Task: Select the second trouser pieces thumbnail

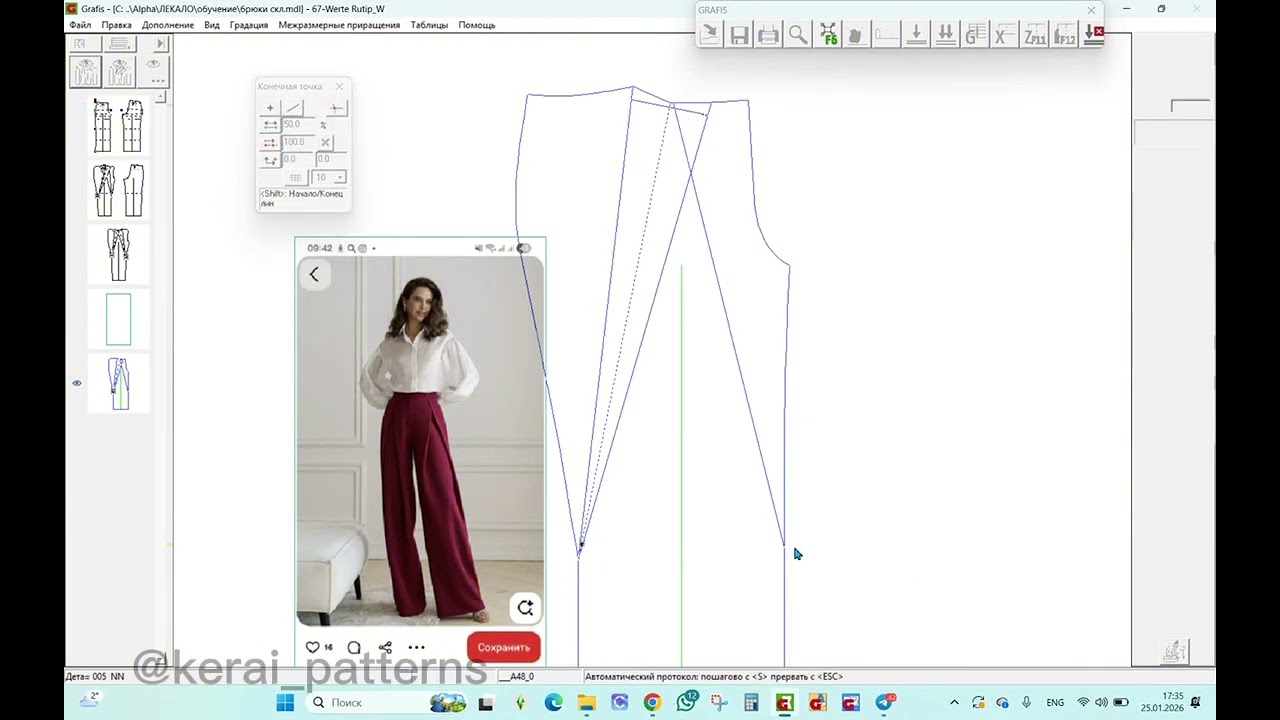Action: coord(118,190)
